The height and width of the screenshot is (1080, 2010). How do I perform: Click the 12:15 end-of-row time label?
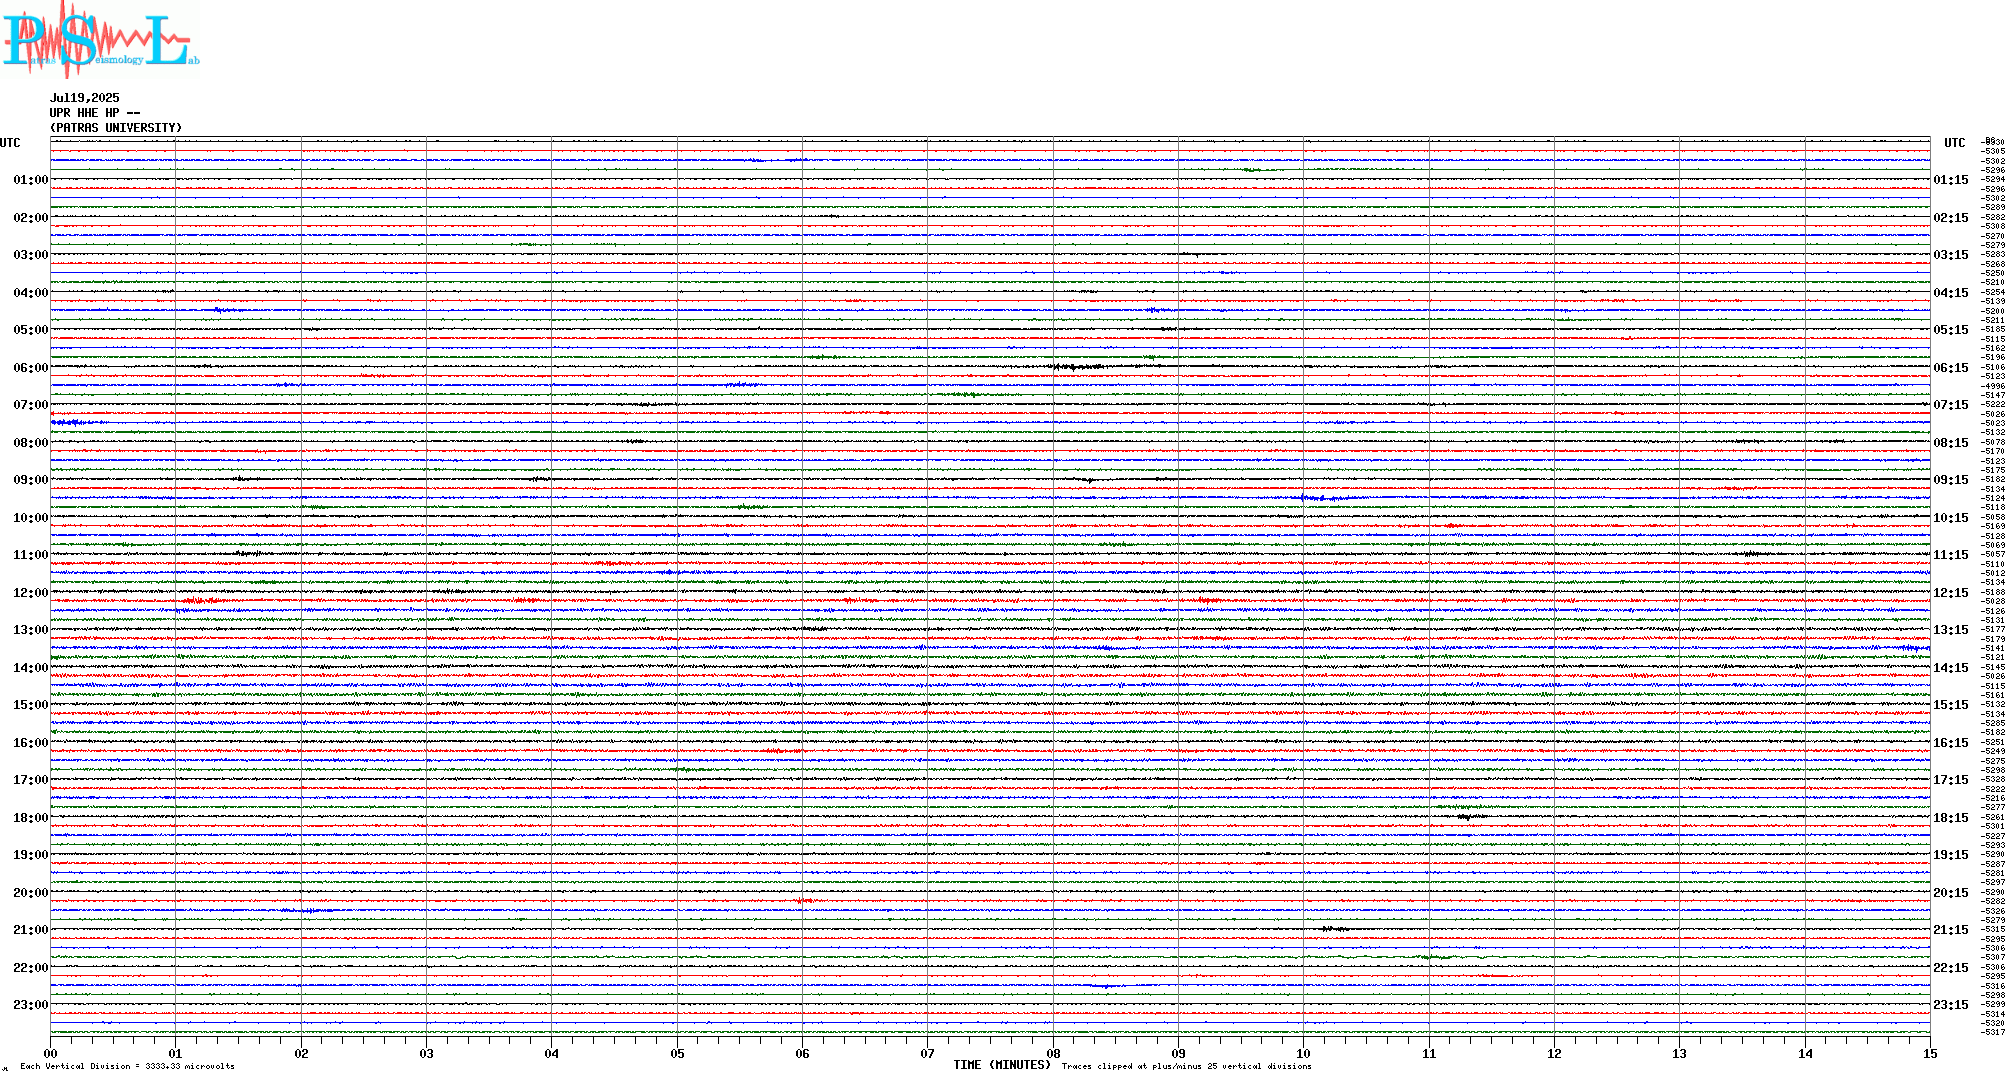[x=1951, y=593]
